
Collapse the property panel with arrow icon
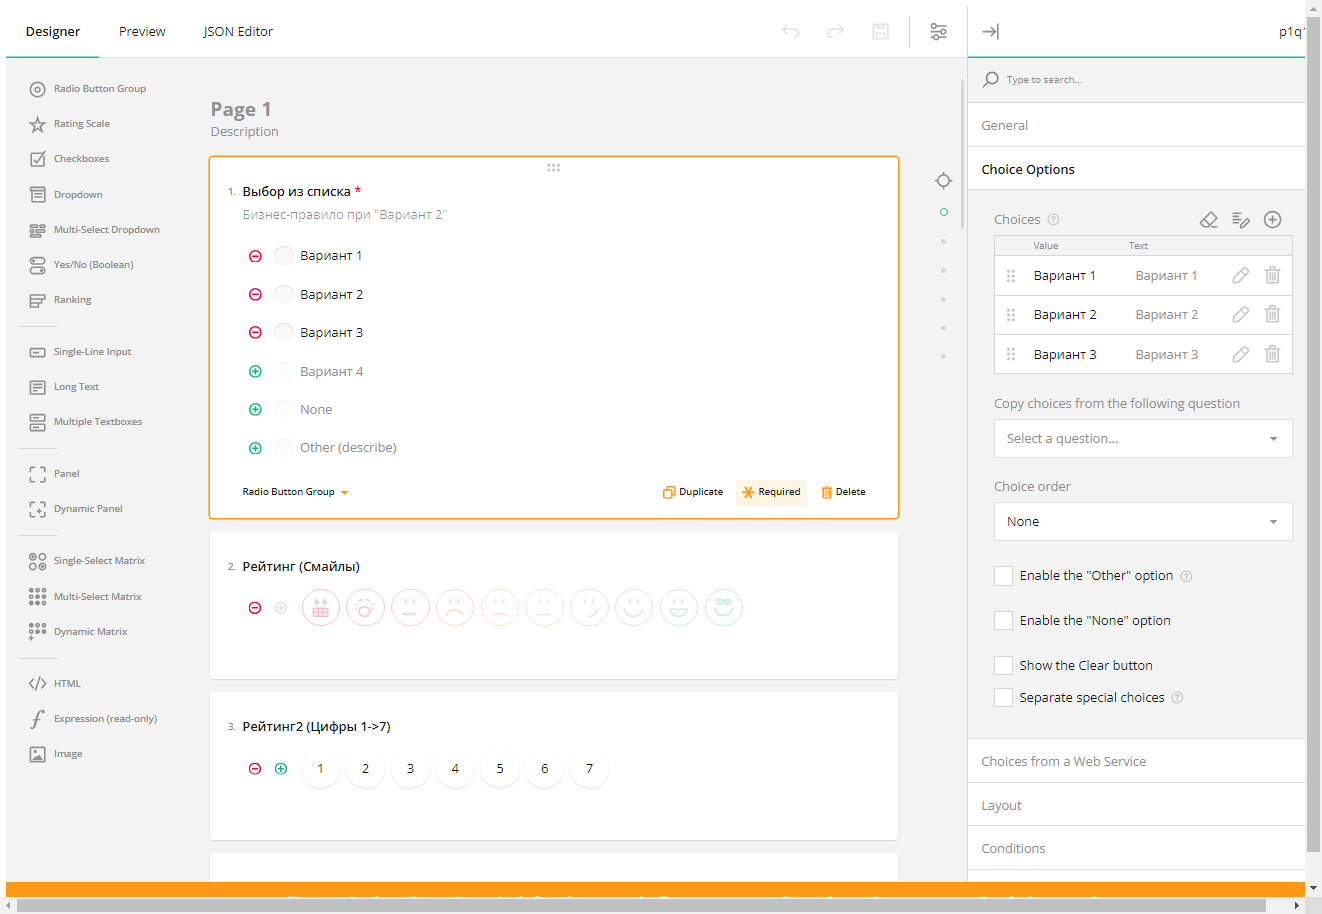(990, 31)
